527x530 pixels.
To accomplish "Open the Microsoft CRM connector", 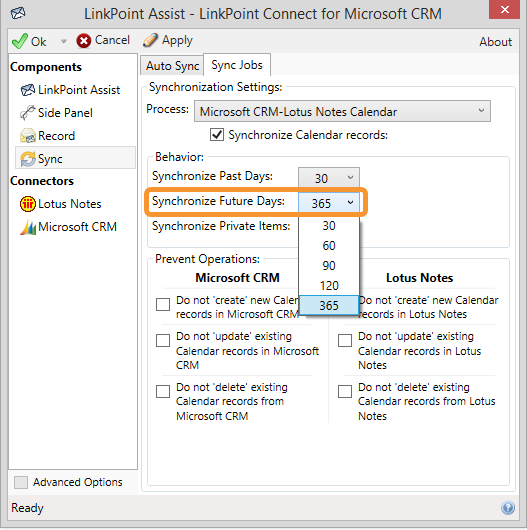I will coord(68,227).
